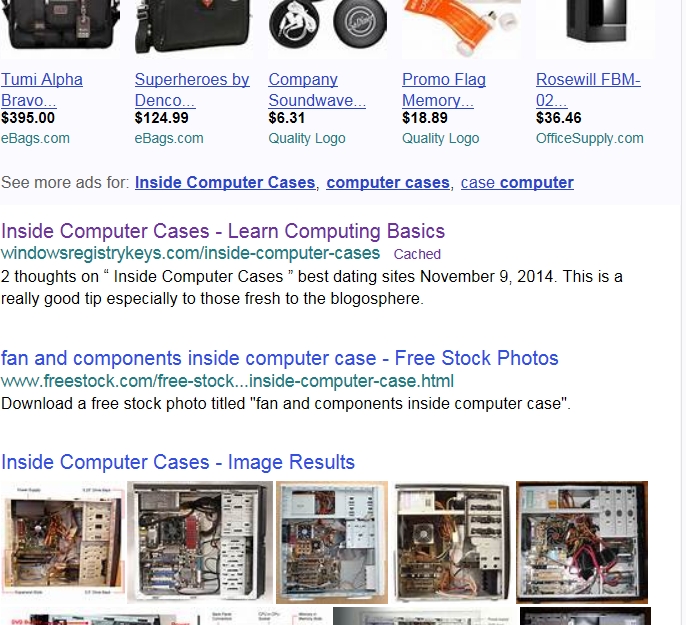Open the Company Soundwave product link
This screenshot has width=686, height=625.
(317, 90)
